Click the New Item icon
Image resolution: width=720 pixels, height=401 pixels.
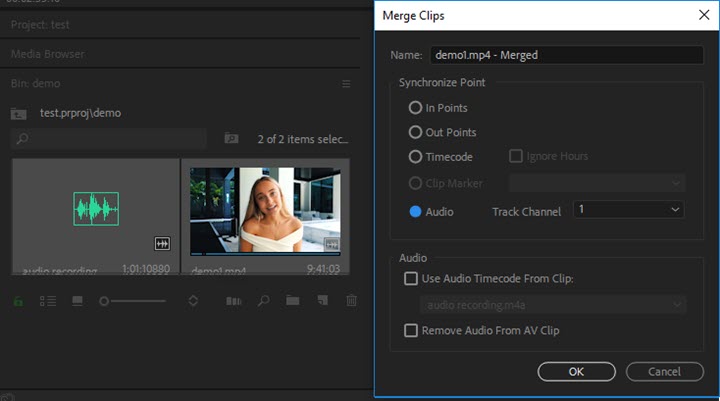322,300
